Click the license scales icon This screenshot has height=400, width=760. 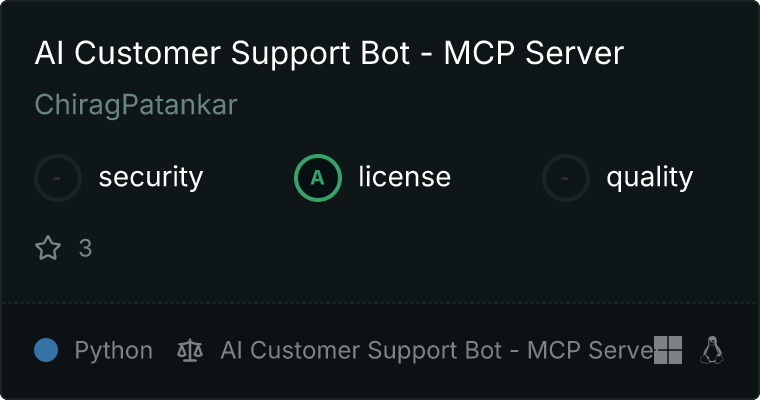(x=190, y=351)
